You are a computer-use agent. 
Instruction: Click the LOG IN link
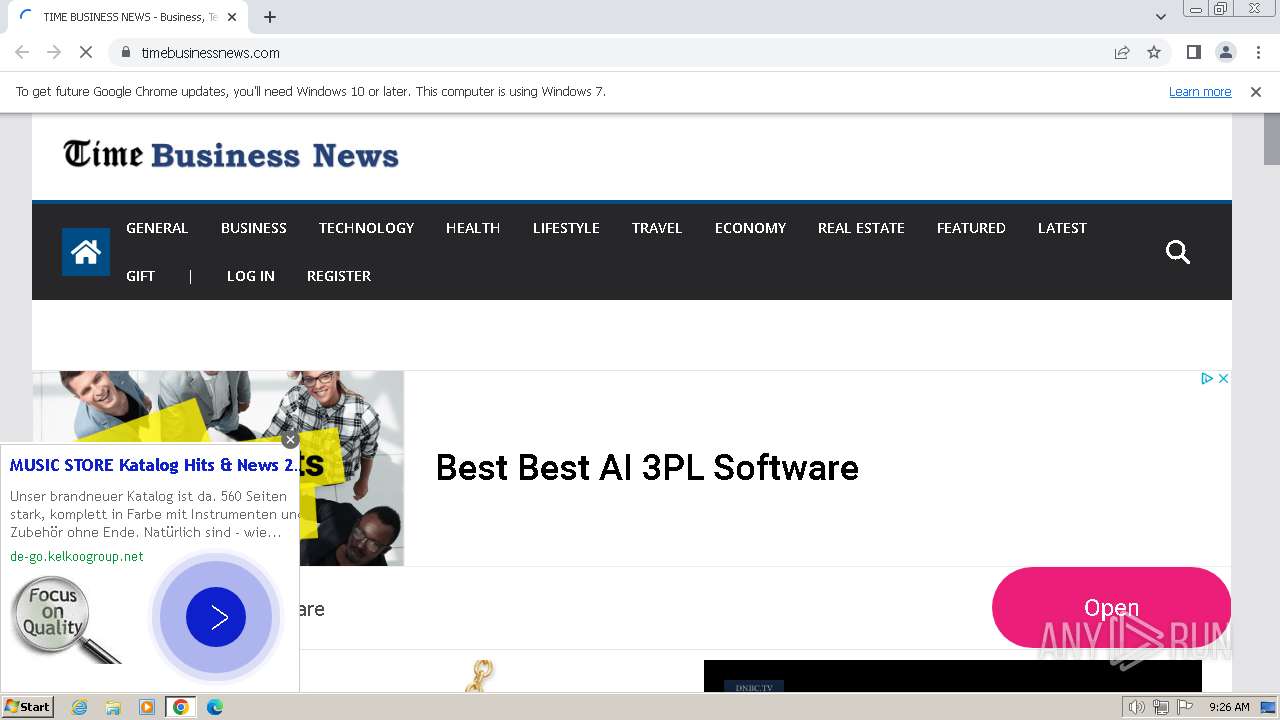coord(251,276)
